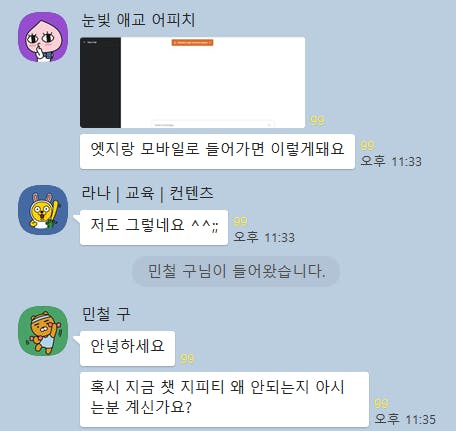456x431 pixels.
Task: Select sender name 민철 구 above 안녕하세요
Action: tap(106, 314)
